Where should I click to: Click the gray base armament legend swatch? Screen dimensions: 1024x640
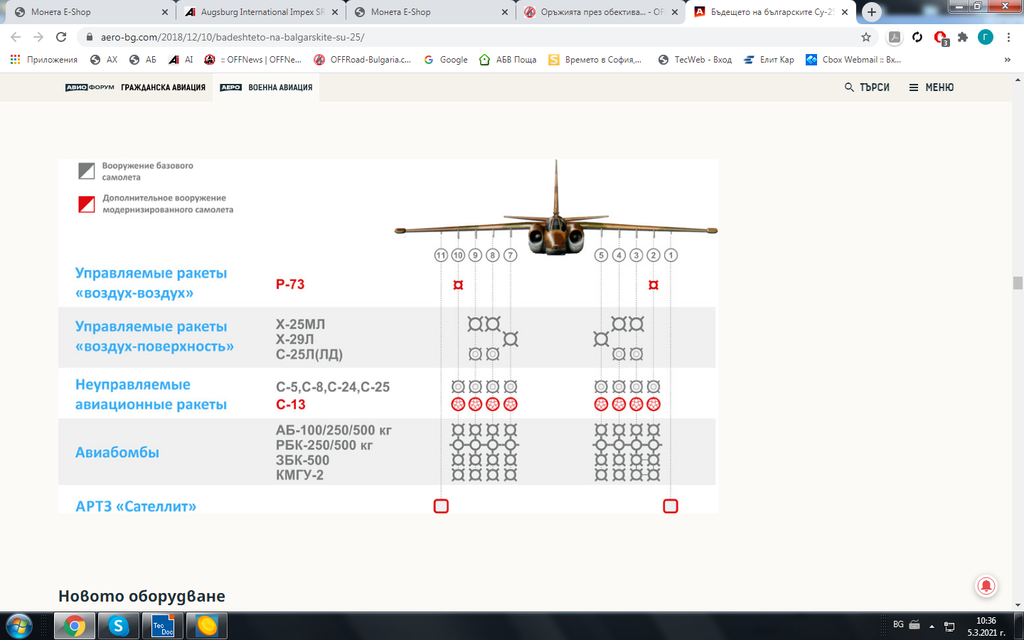[x=86, y=171]
